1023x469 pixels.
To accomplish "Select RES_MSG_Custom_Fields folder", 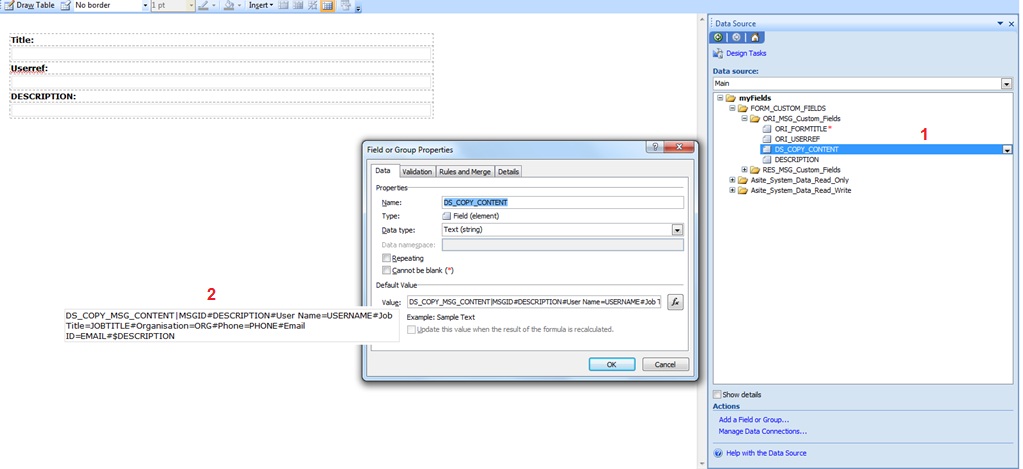I will pyautogui.click(x=801, y=170).
